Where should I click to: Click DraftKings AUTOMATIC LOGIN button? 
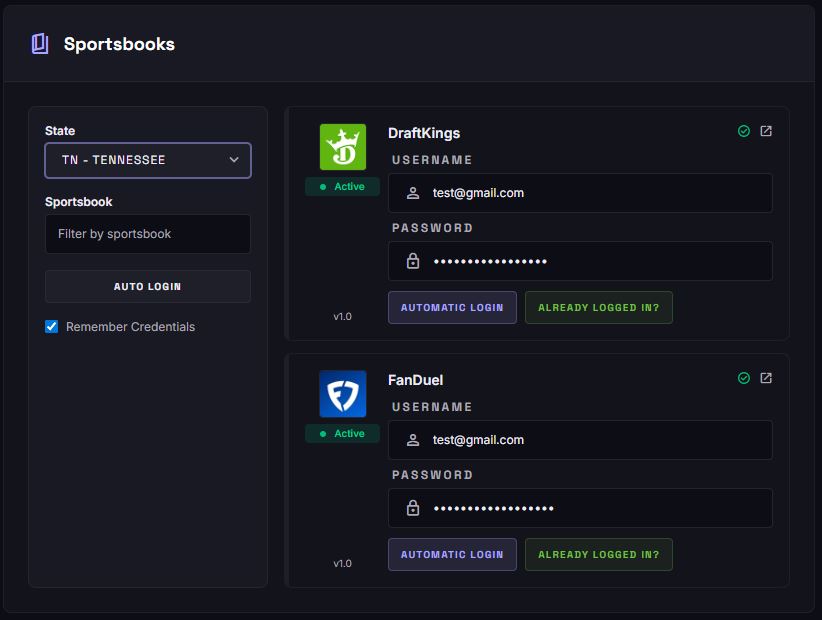pos(452,308)
